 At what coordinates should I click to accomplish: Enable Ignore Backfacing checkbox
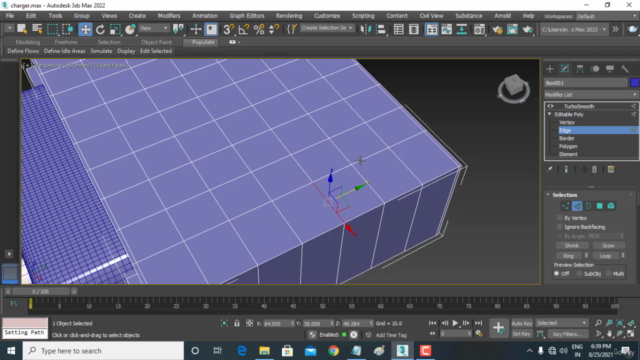tap(560, 227)
